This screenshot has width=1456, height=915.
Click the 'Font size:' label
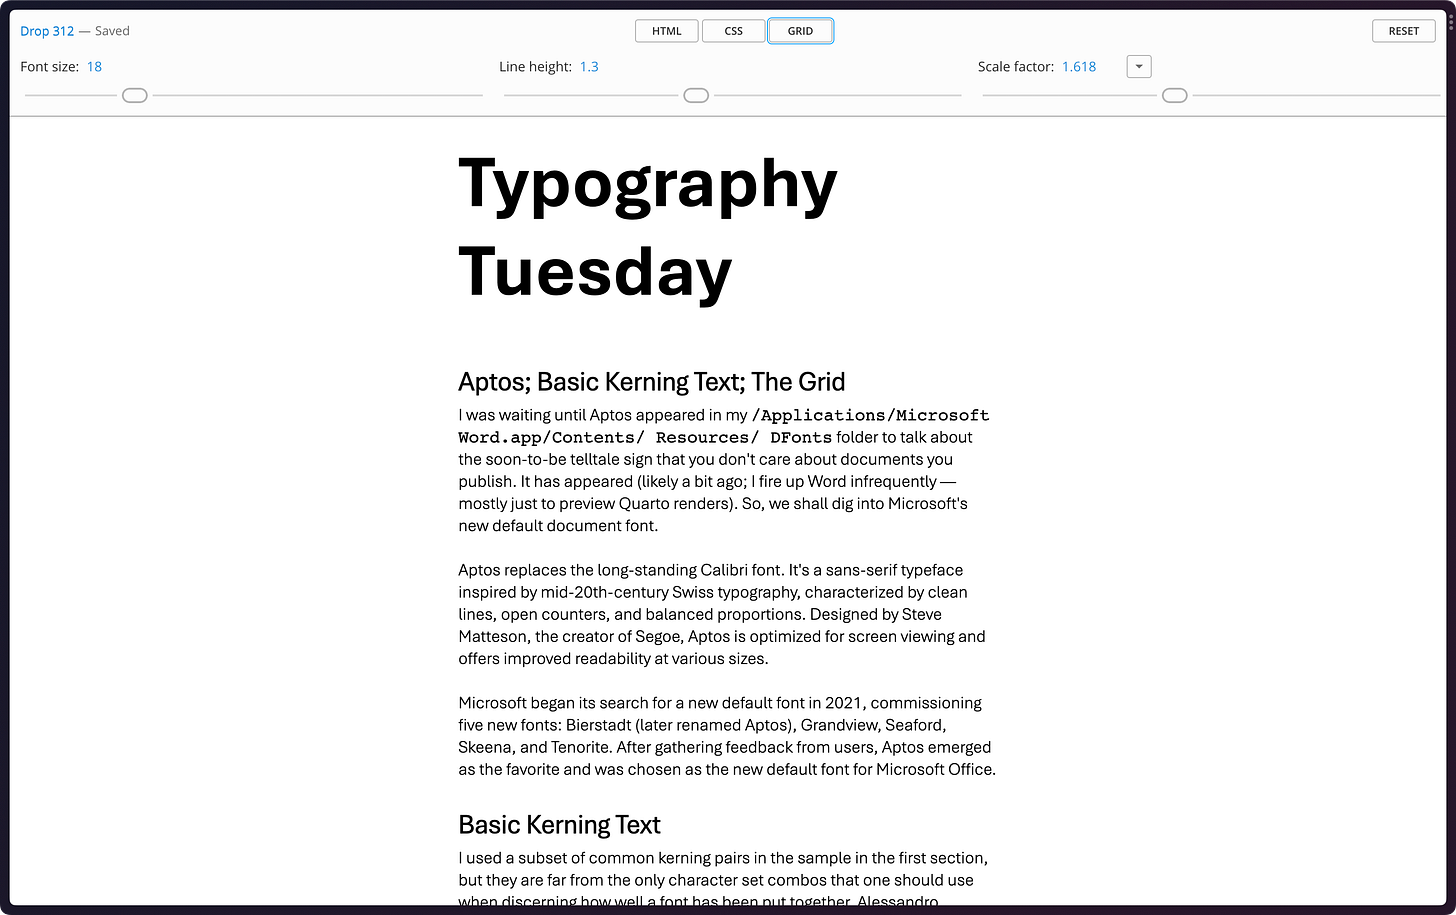(50, 67)
